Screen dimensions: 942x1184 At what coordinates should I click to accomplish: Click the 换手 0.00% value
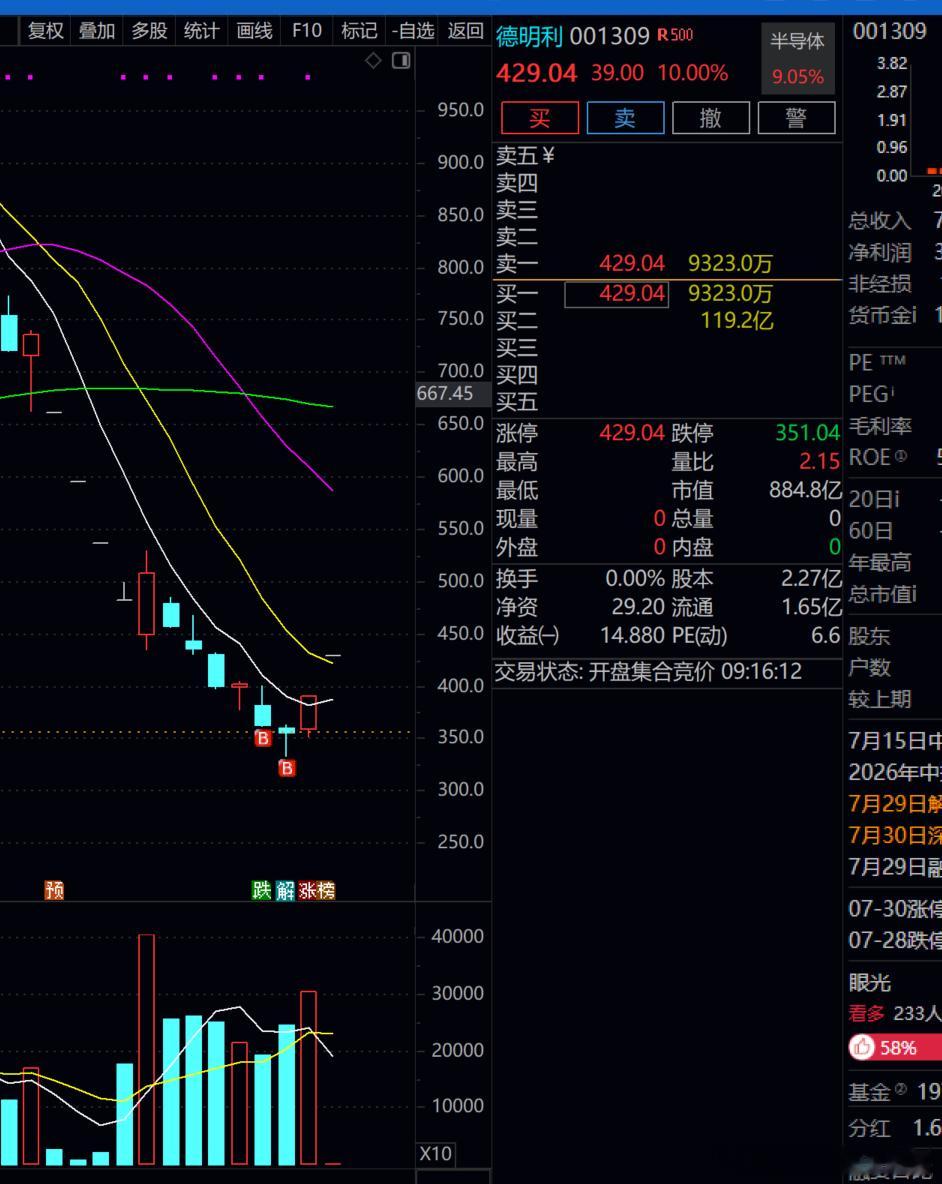[635, 579]
